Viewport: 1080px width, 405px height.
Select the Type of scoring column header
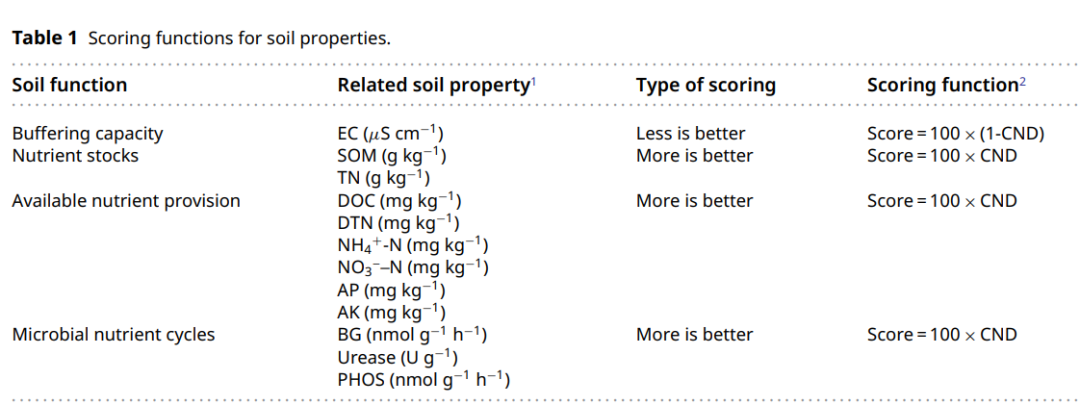pyautogui.click(x=706, y=85)
